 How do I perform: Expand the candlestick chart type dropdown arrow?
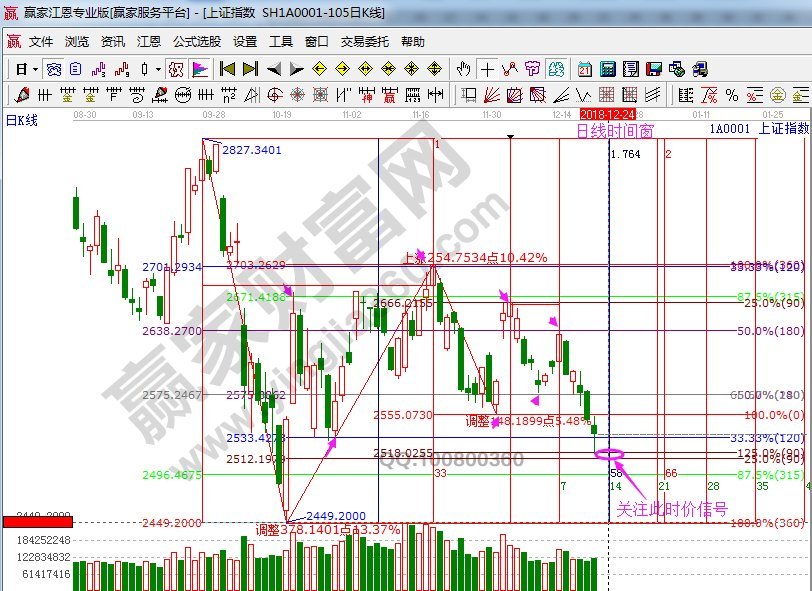pos(159,69)
